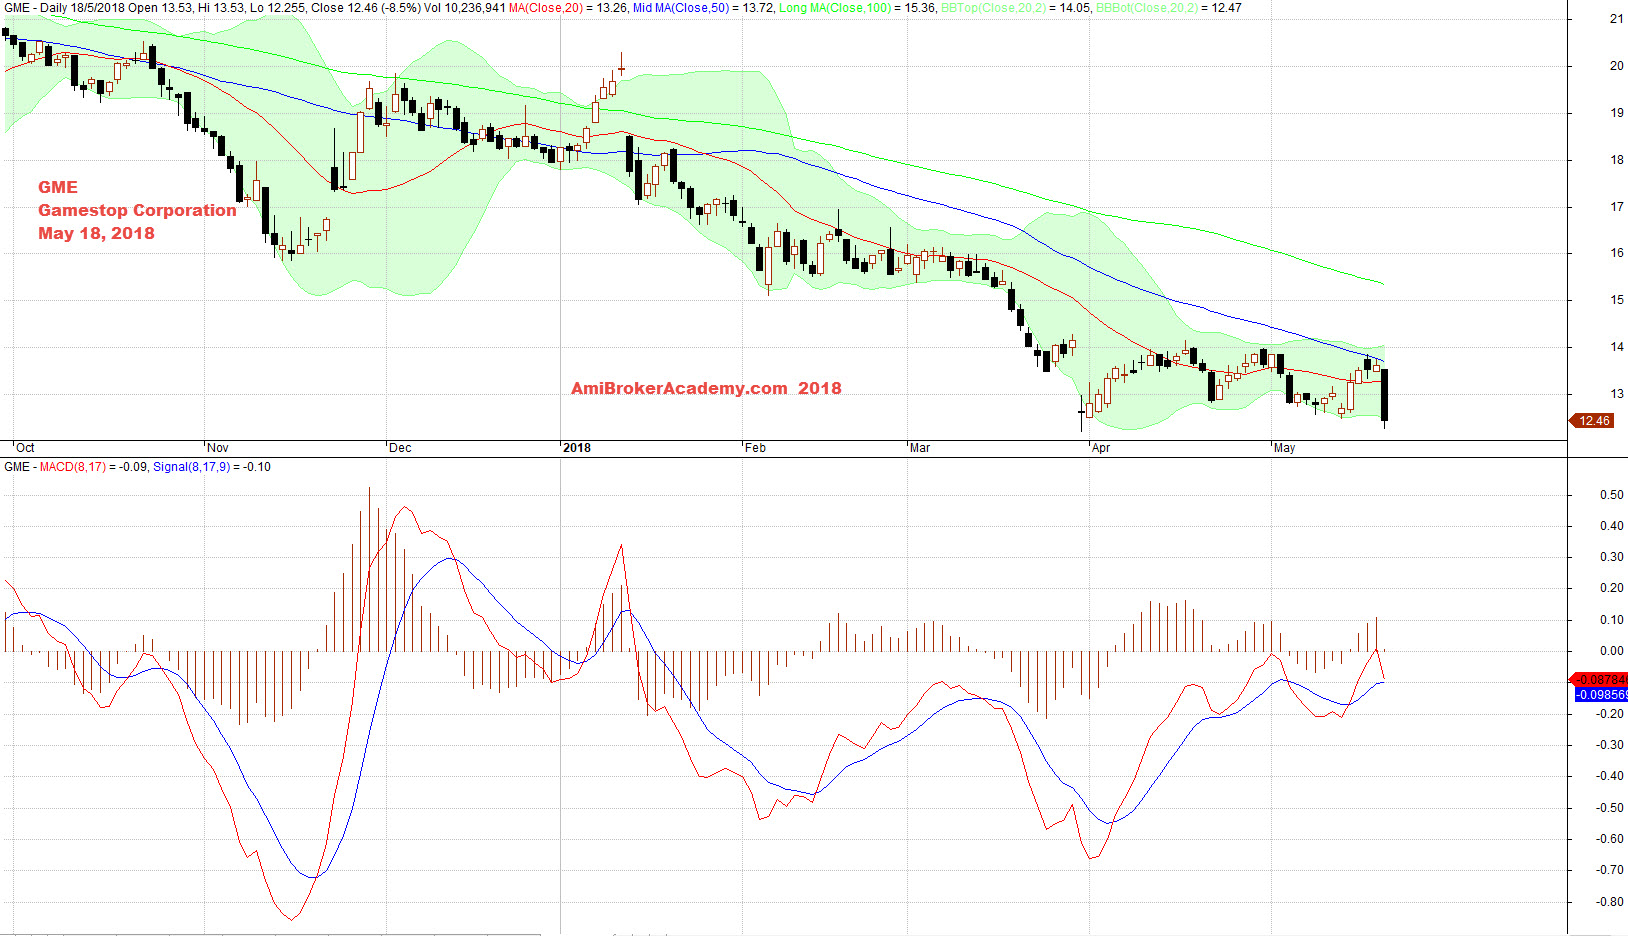Click the 19 price axis label
Viewport: 1628px width, 936px height.
pyautogui.click(x=1616, y=113)
